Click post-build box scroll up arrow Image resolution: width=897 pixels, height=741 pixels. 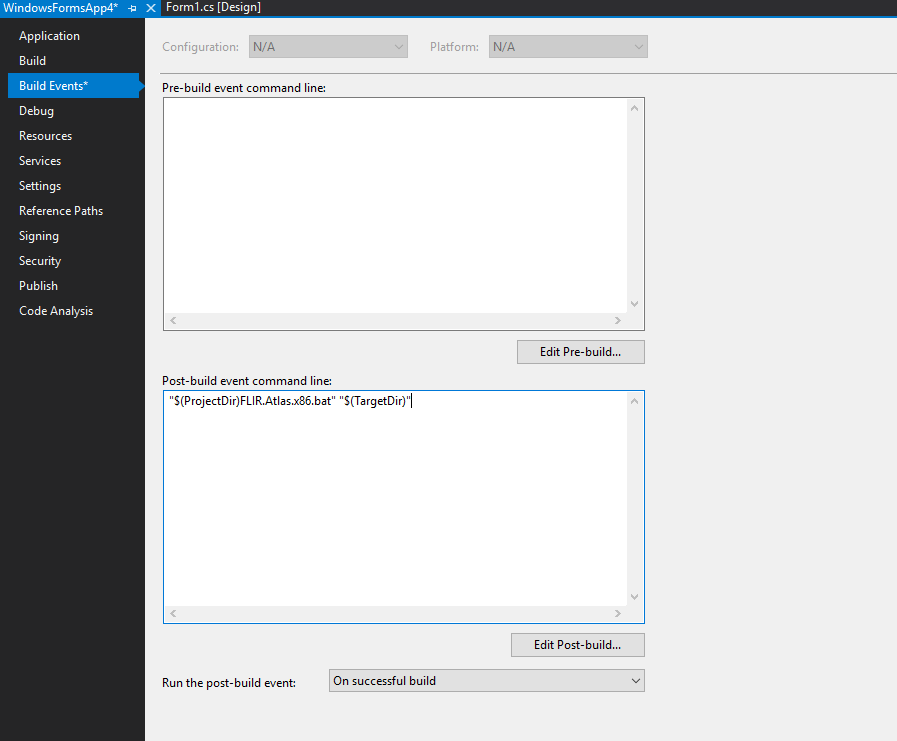[634, 401]
